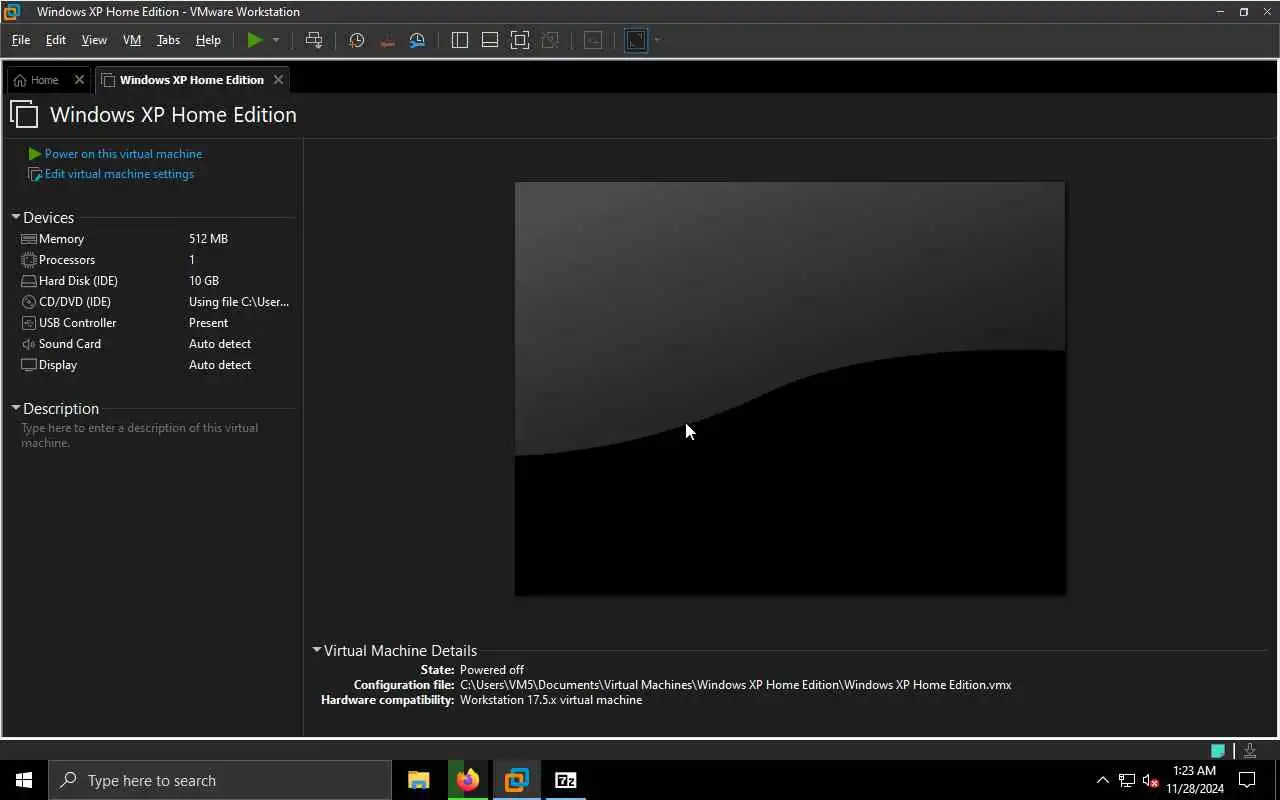Open the VM menu
1280x800 pixels.
pos(132,40)
